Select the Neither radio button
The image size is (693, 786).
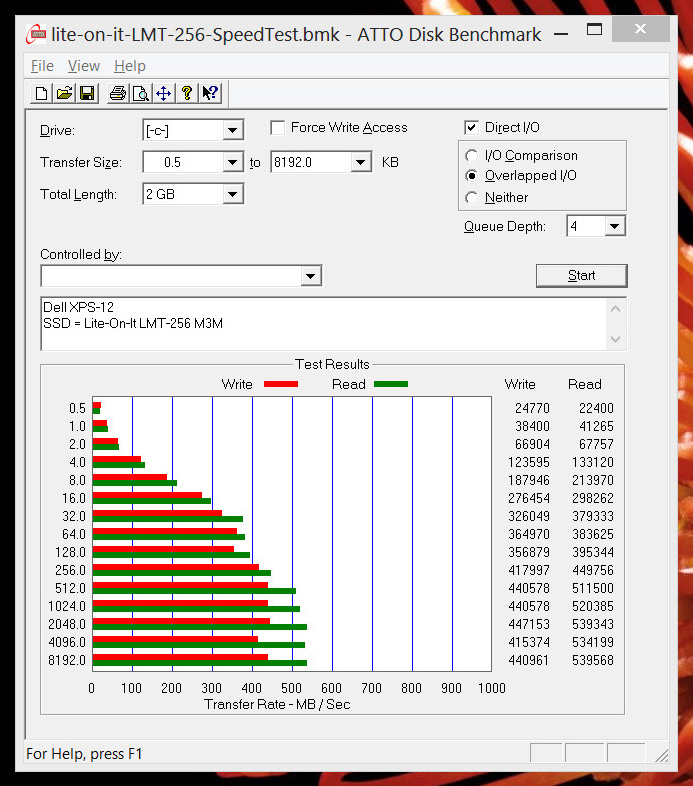point(471,198)
